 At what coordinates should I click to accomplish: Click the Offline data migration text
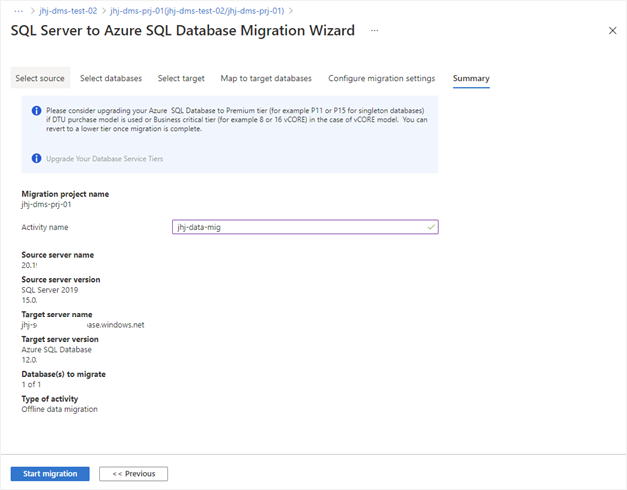point(60,409)
